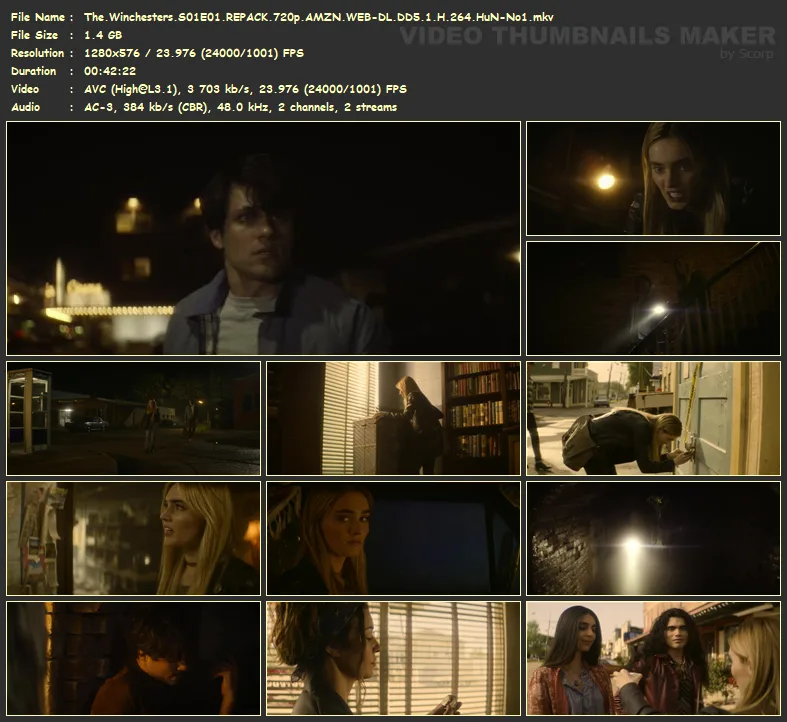
Task: Click the file size value 1.4 GB
Action: [103, 35]
